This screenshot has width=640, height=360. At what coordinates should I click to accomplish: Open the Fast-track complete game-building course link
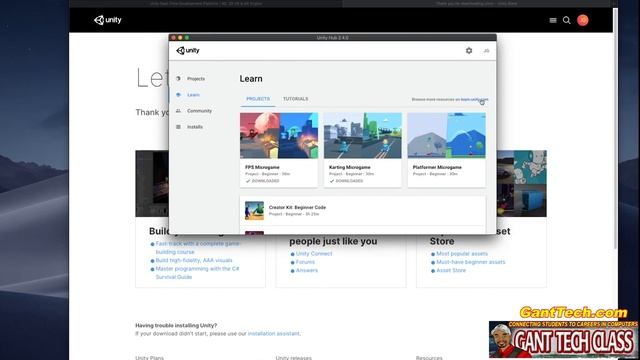pyautogui.click(x=198, y=248)
